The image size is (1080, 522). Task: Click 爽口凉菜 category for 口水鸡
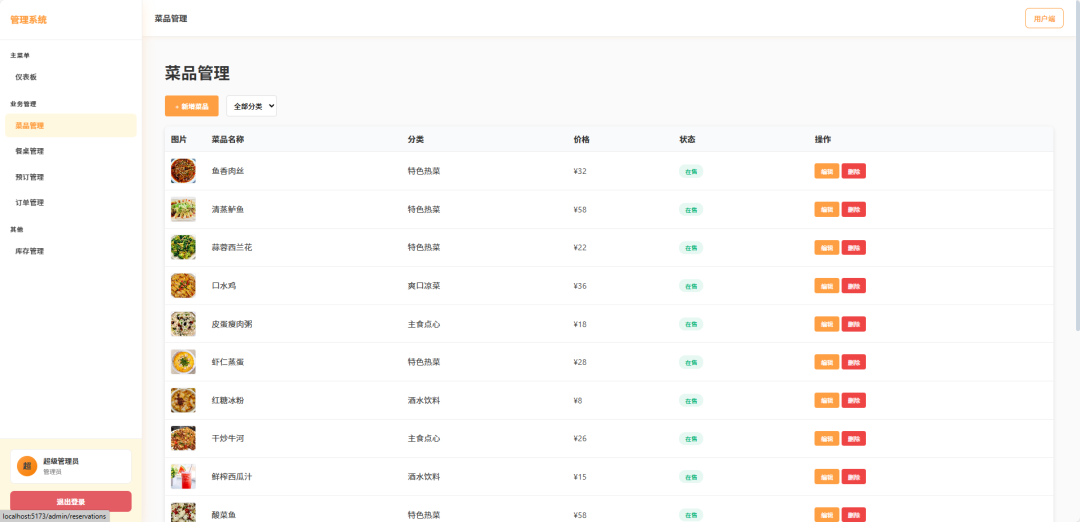[x=424, y=285]
